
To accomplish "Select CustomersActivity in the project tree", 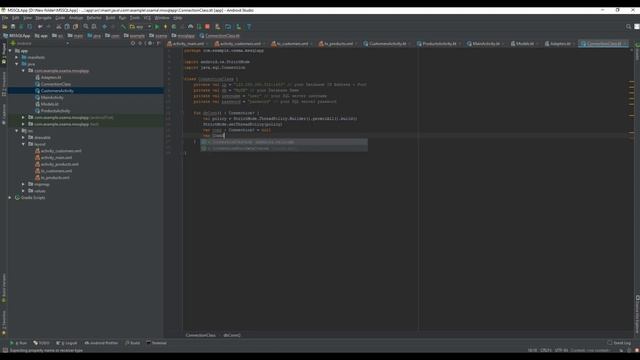I will coord(57,91).
